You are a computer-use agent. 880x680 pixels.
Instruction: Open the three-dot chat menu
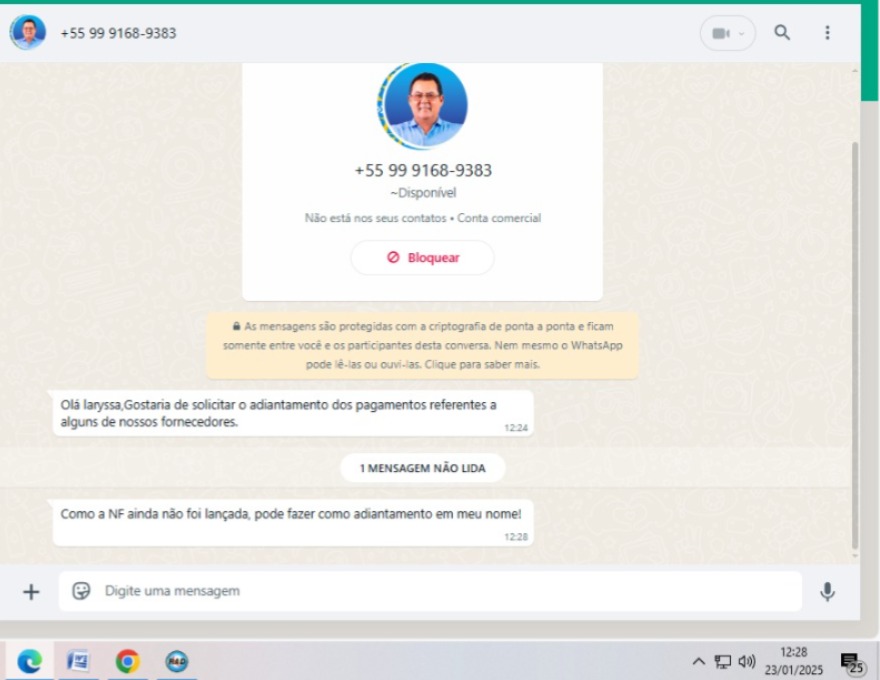click(x=827, y=33)
